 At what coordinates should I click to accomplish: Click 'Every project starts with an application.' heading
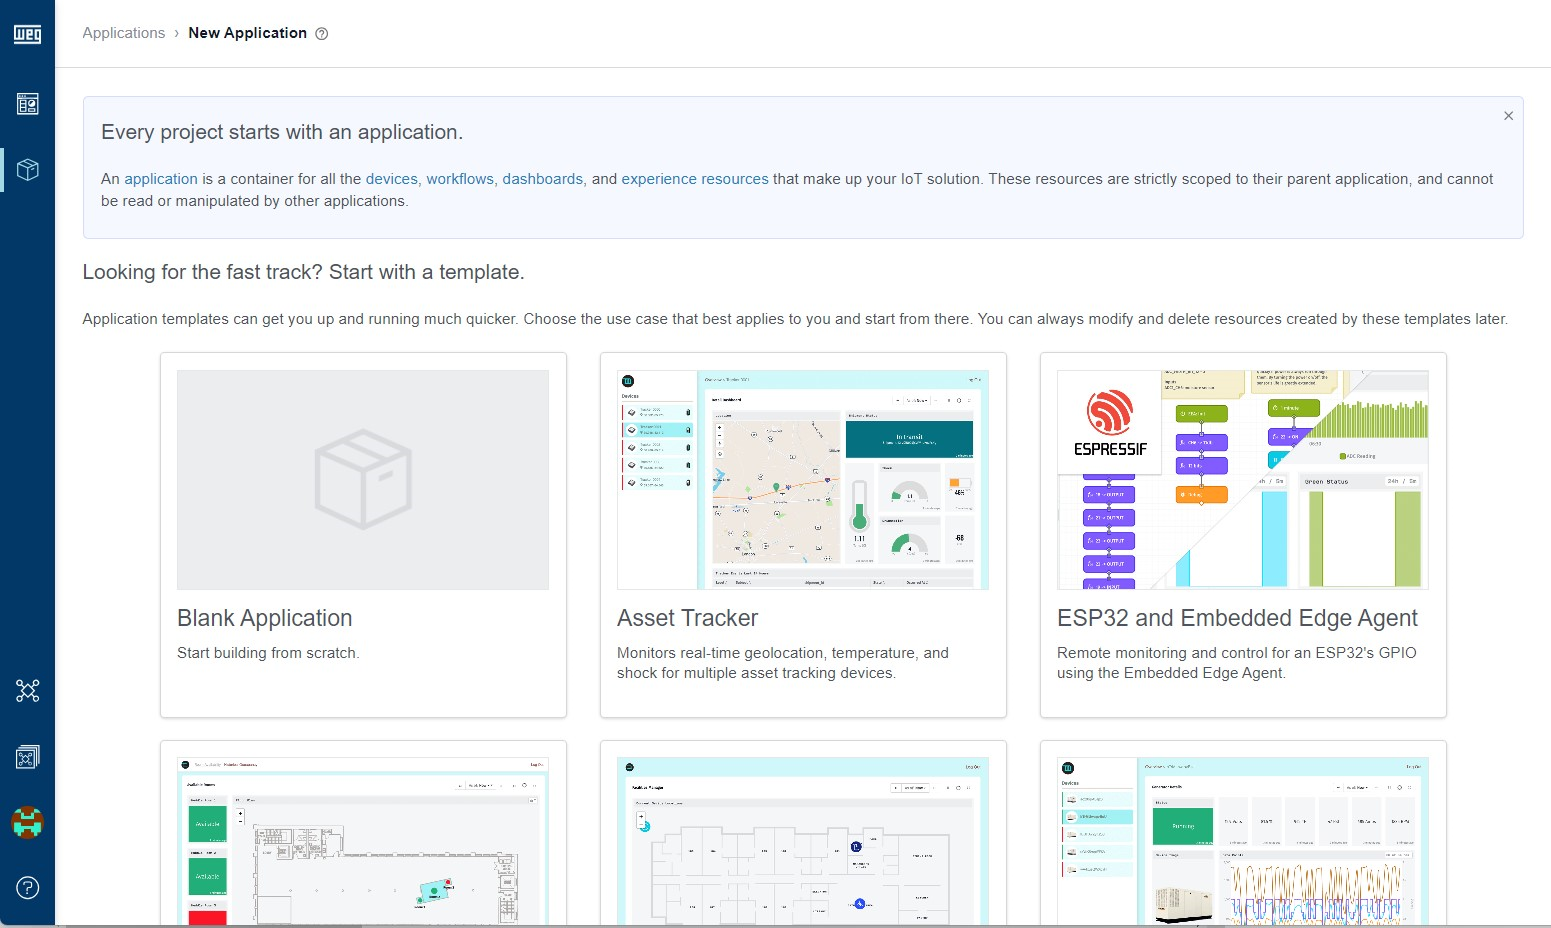(282, 132)
